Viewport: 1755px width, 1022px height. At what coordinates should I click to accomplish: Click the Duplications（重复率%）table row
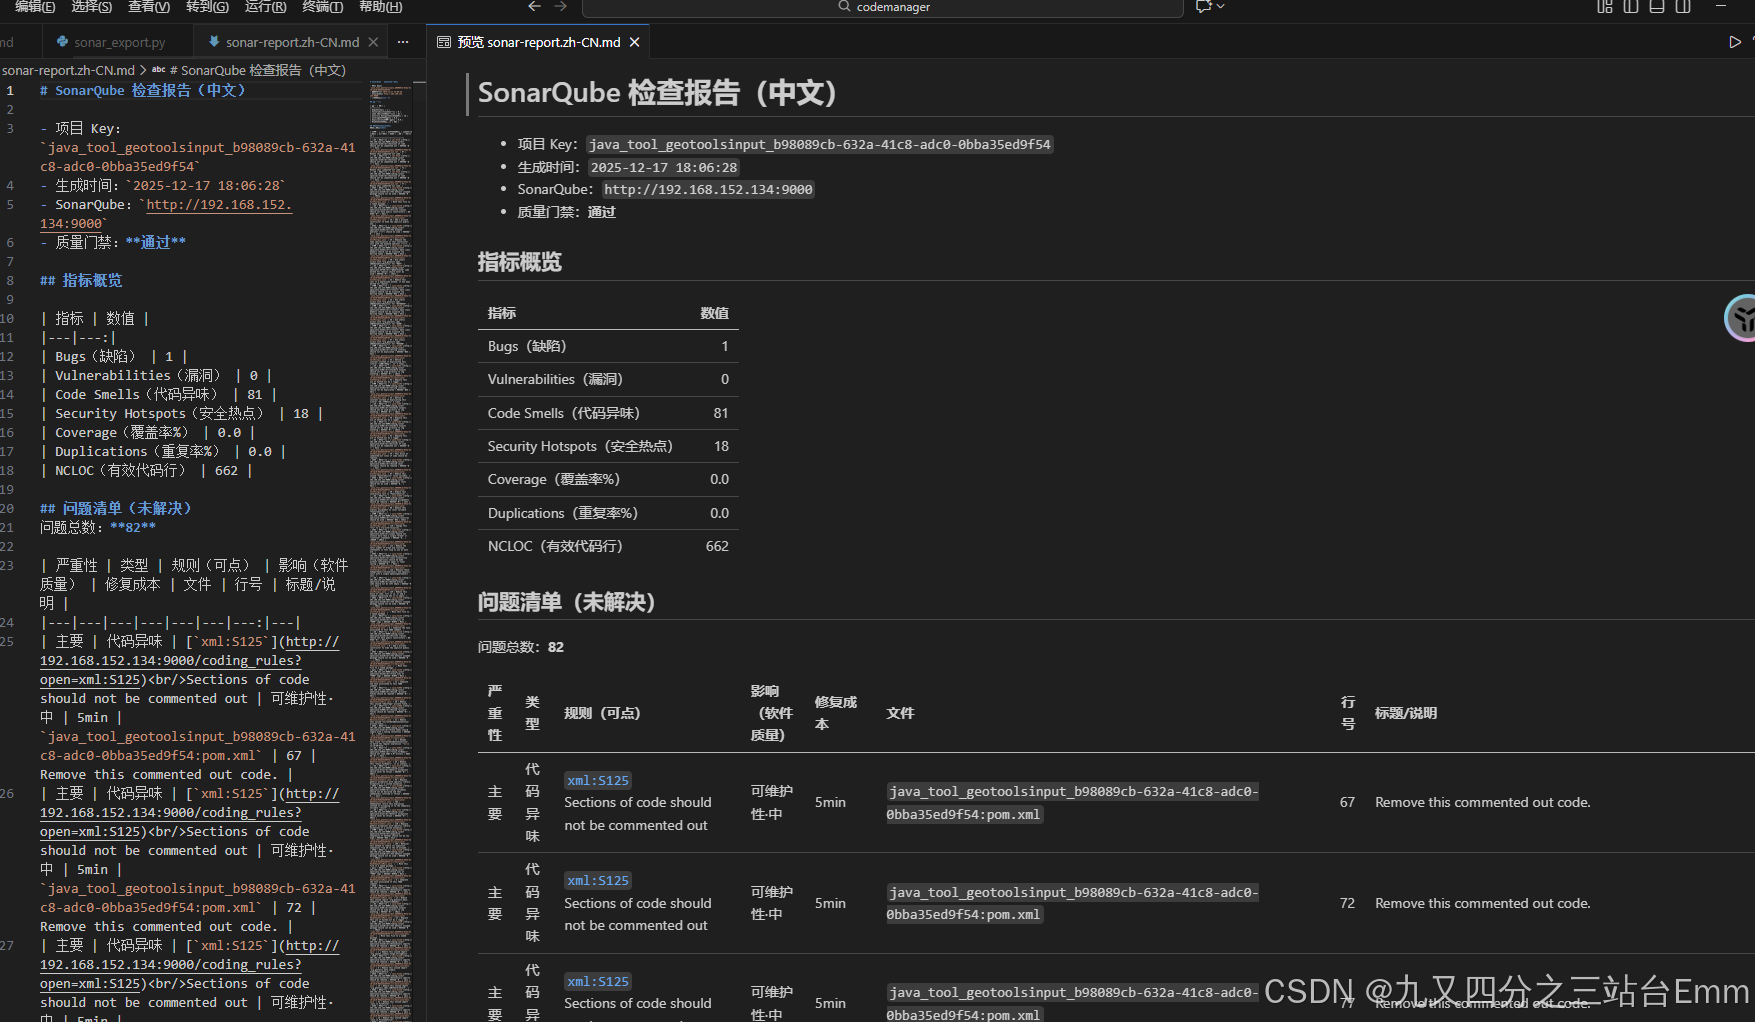[608, 513]
